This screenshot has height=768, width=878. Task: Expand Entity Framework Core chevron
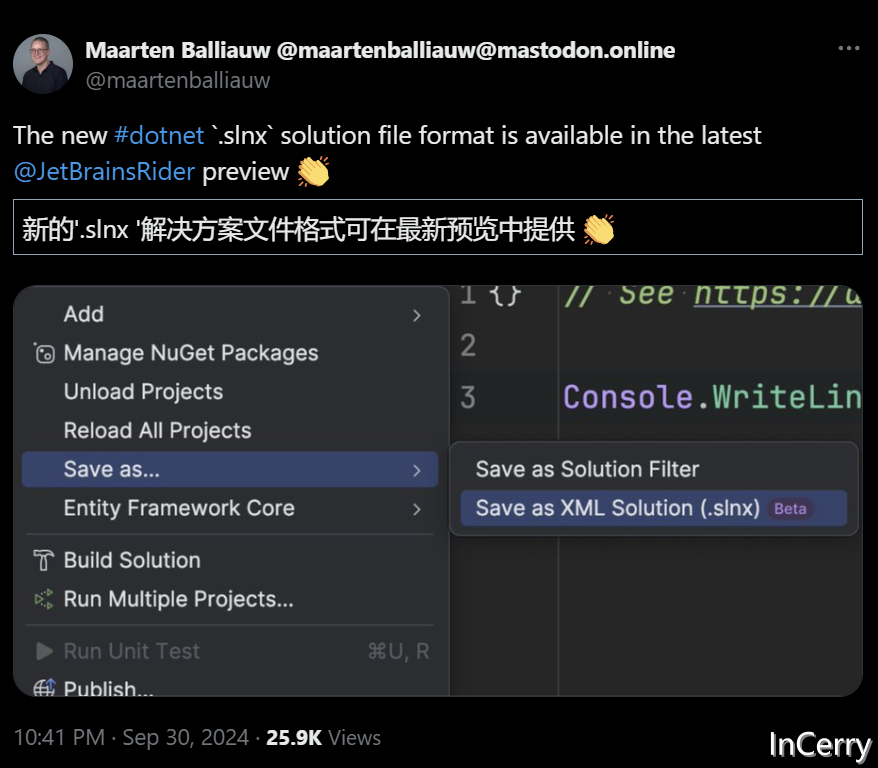pyautogui.click(x=417, y=509)
